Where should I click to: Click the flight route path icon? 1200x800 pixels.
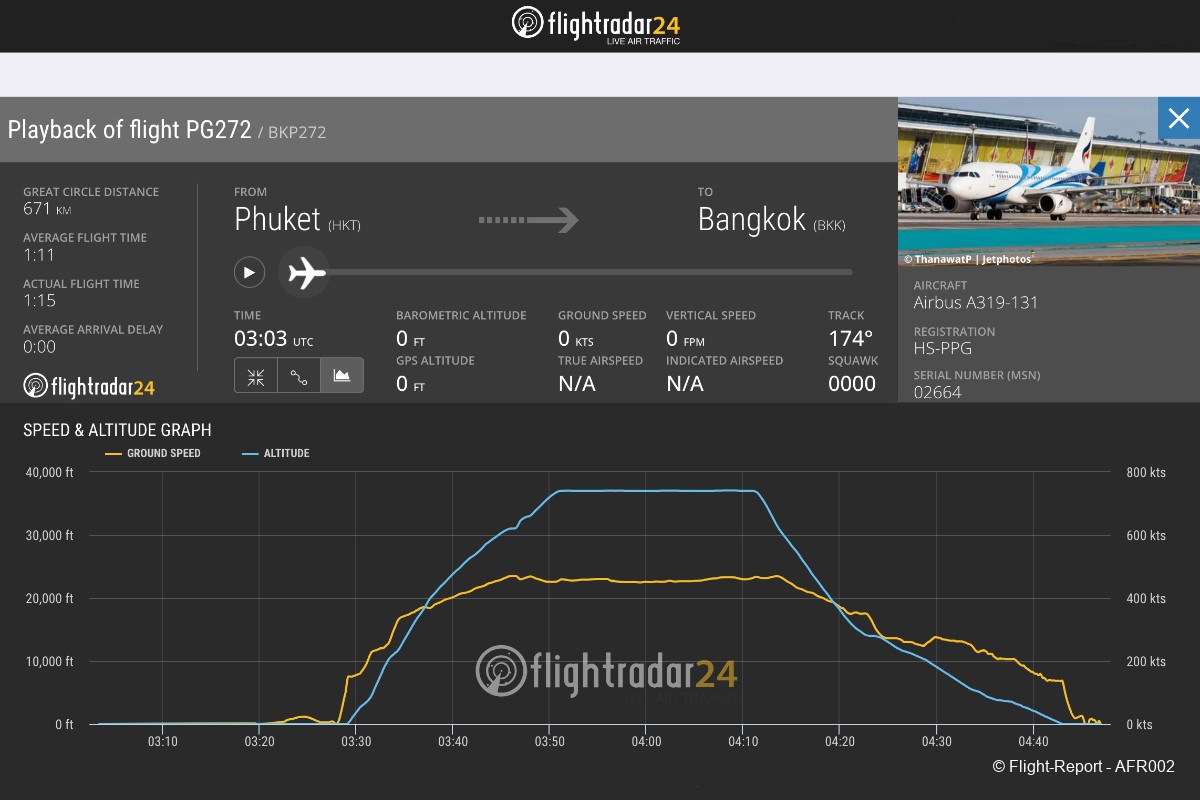click(298, 376)
